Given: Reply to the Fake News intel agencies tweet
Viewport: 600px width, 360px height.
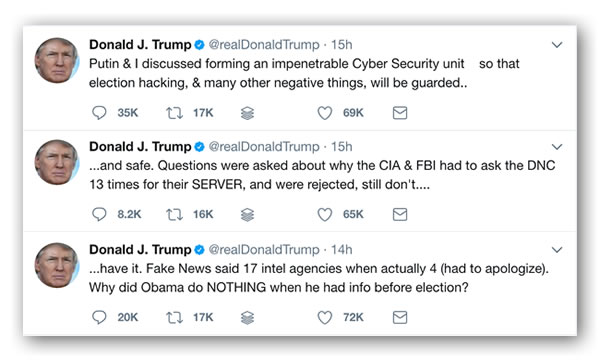Looking at the screenshot, I should [x=99, y=317].
